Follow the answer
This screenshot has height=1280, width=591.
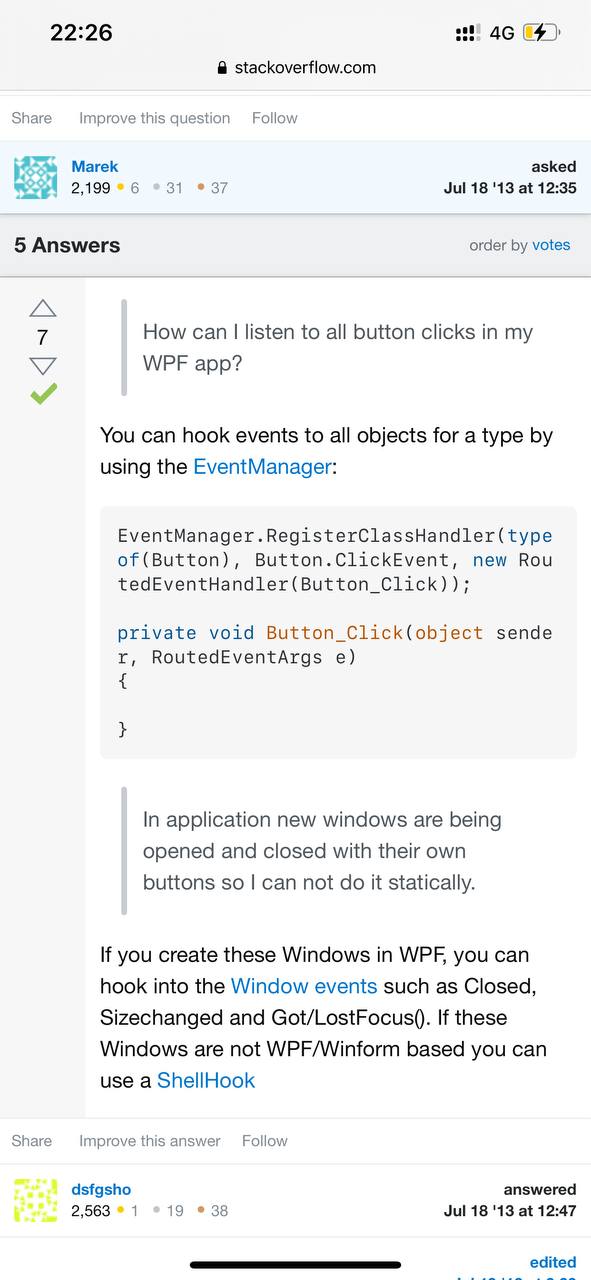click(265, 1141)
